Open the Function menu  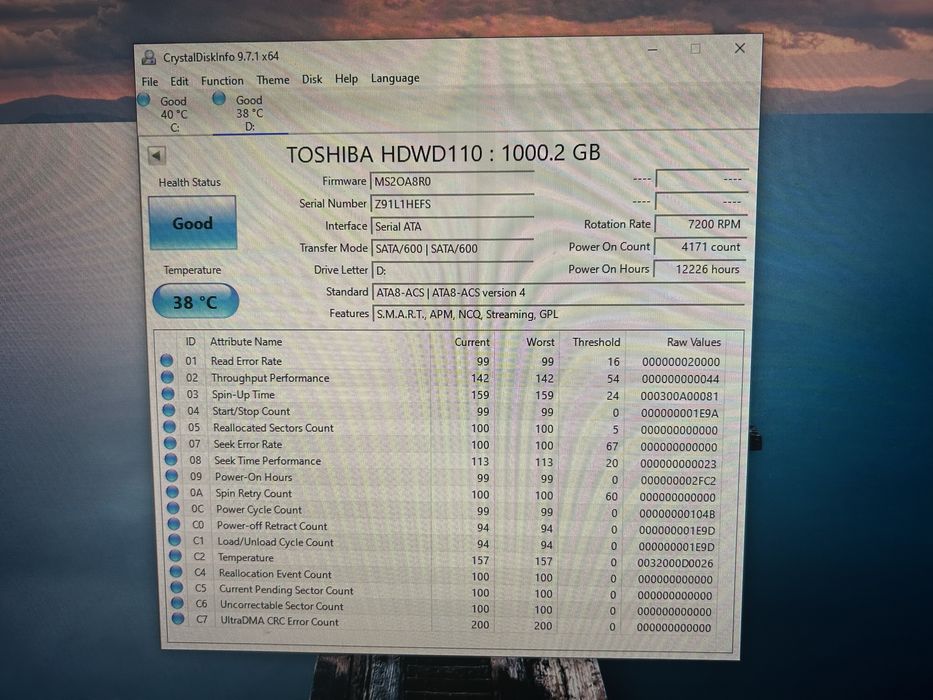pyautogui.click(x=222, y=80)
